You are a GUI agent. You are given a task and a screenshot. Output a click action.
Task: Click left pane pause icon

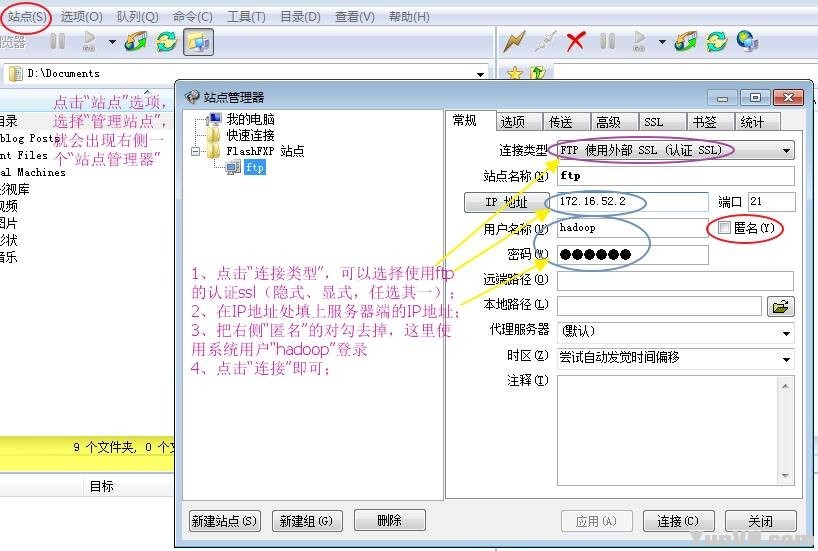[57, 41]
